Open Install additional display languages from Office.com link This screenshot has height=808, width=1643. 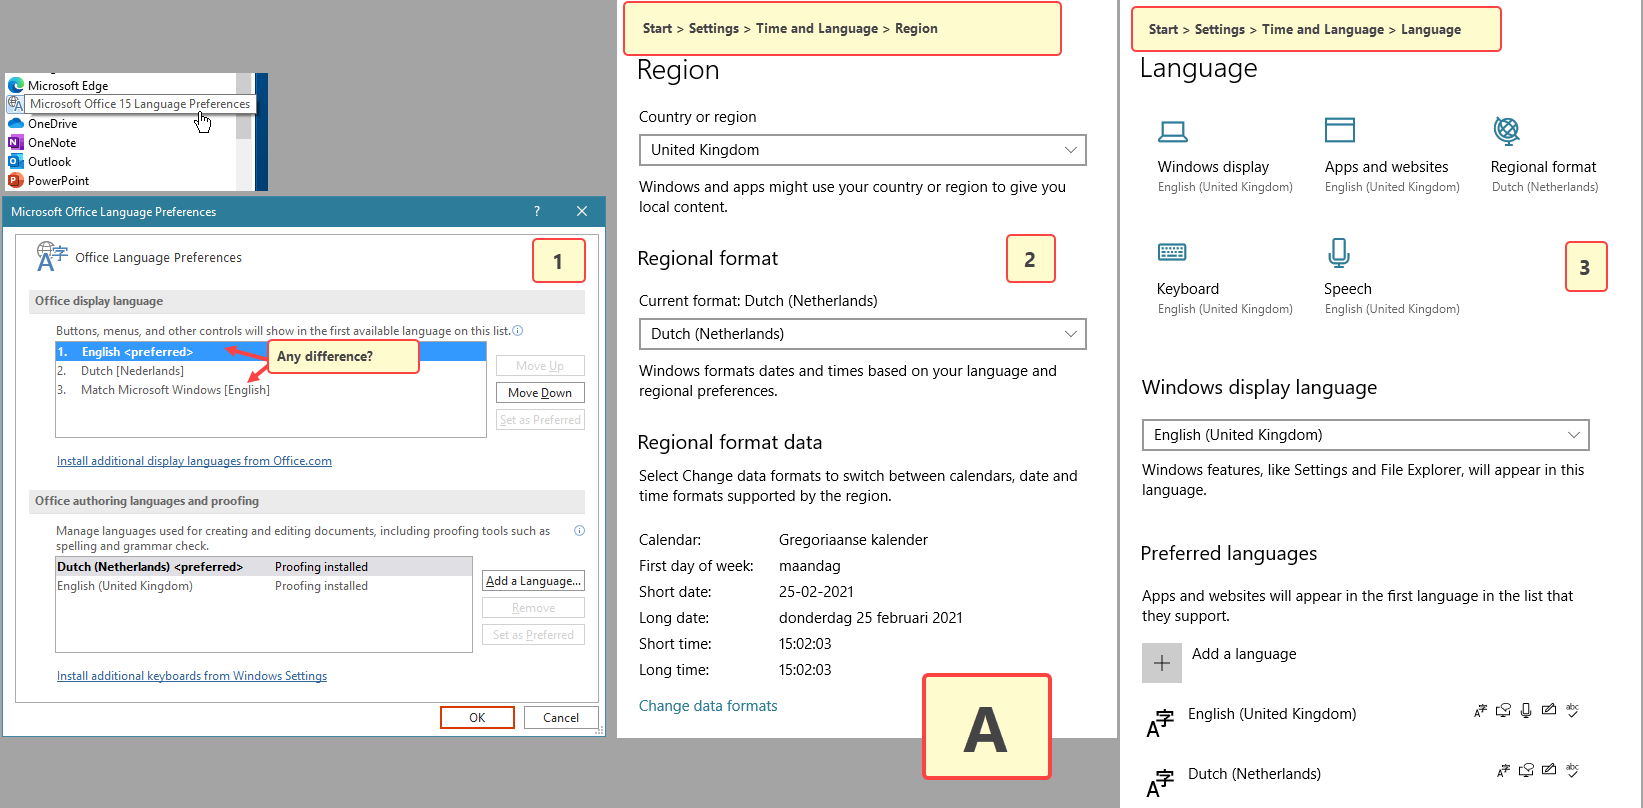(194, 461)
